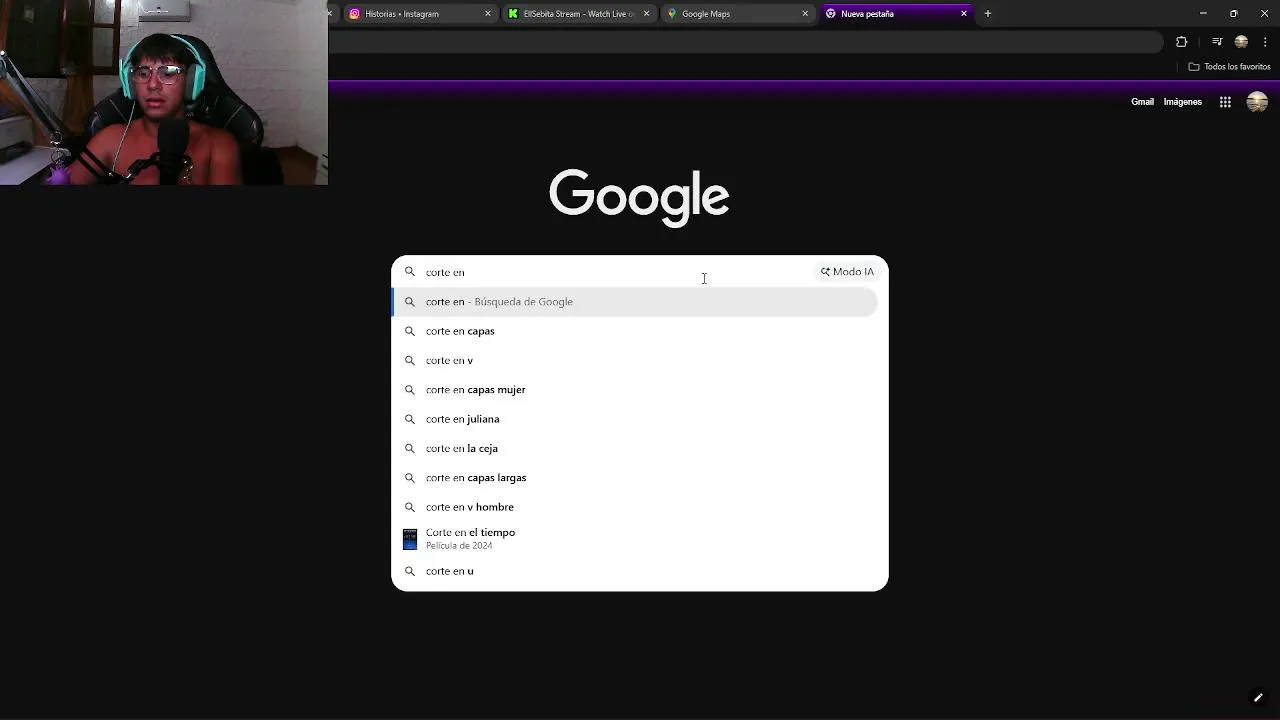The height and width of the screenshot is (720, 1280).
Task: Select the Nueva pestaña tab
Action: (x=896, y=14)
